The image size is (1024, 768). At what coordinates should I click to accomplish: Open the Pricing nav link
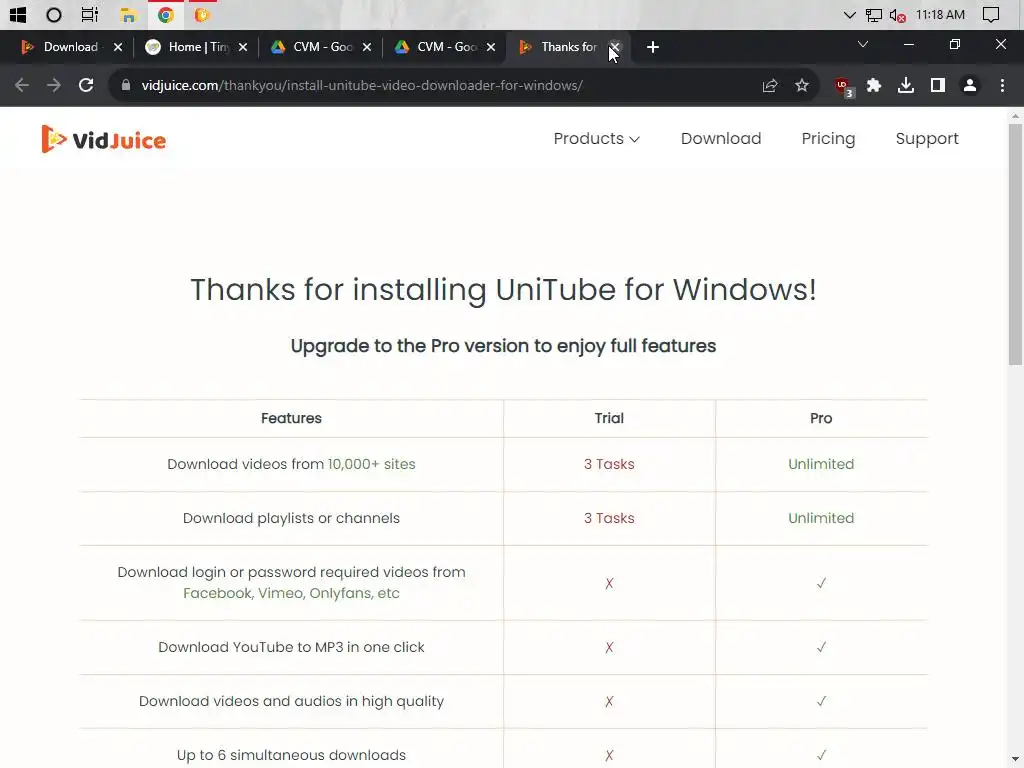pyautogui.click(x=828, y=138)
